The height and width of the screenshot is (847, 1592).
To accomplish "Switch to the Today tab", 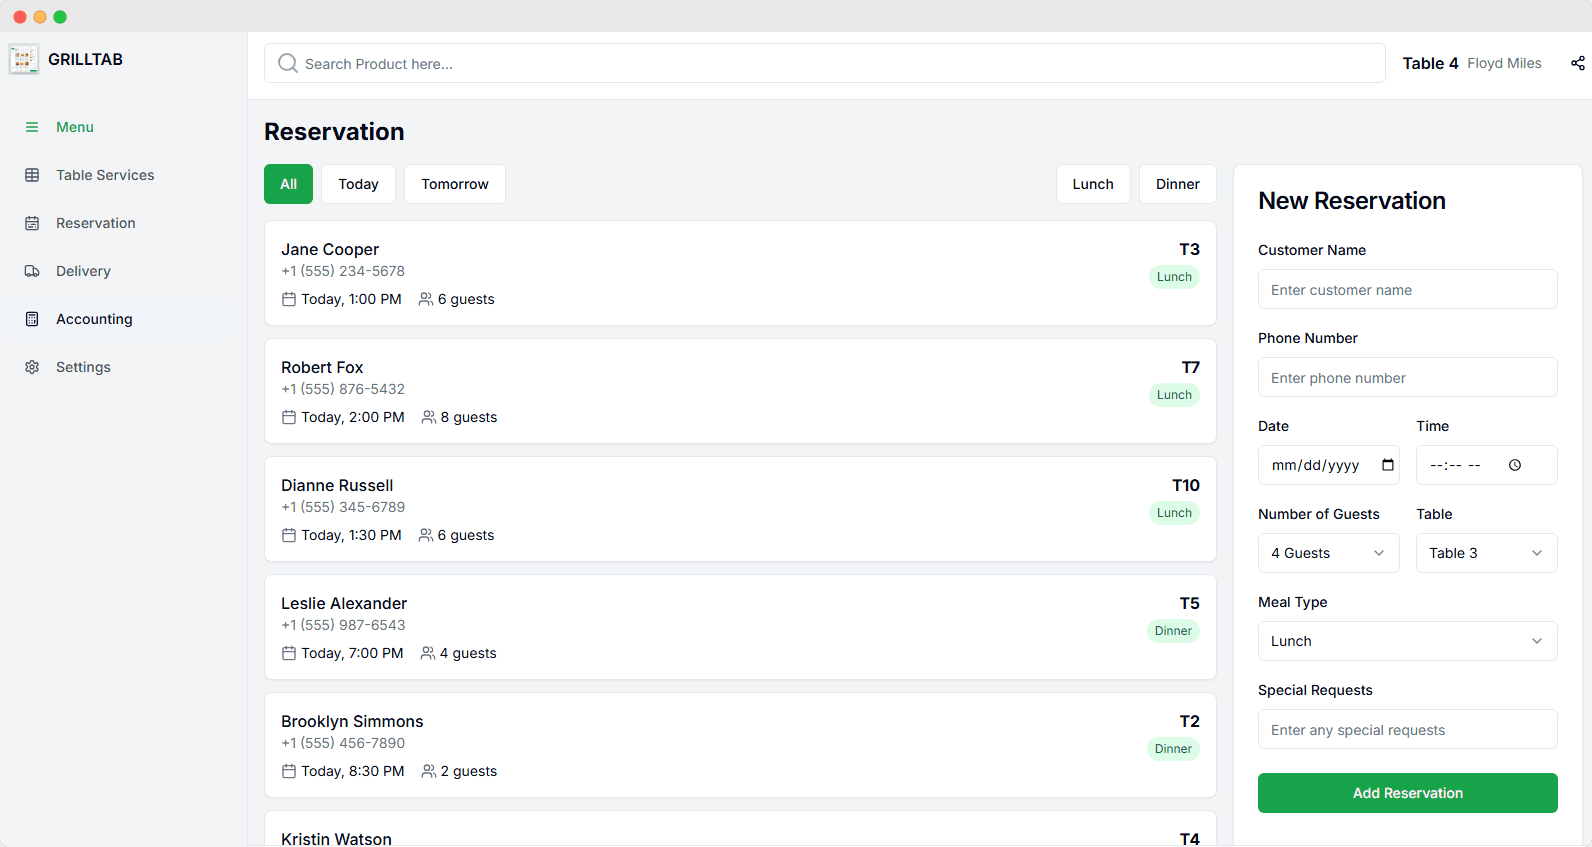I will coord(358,184).
